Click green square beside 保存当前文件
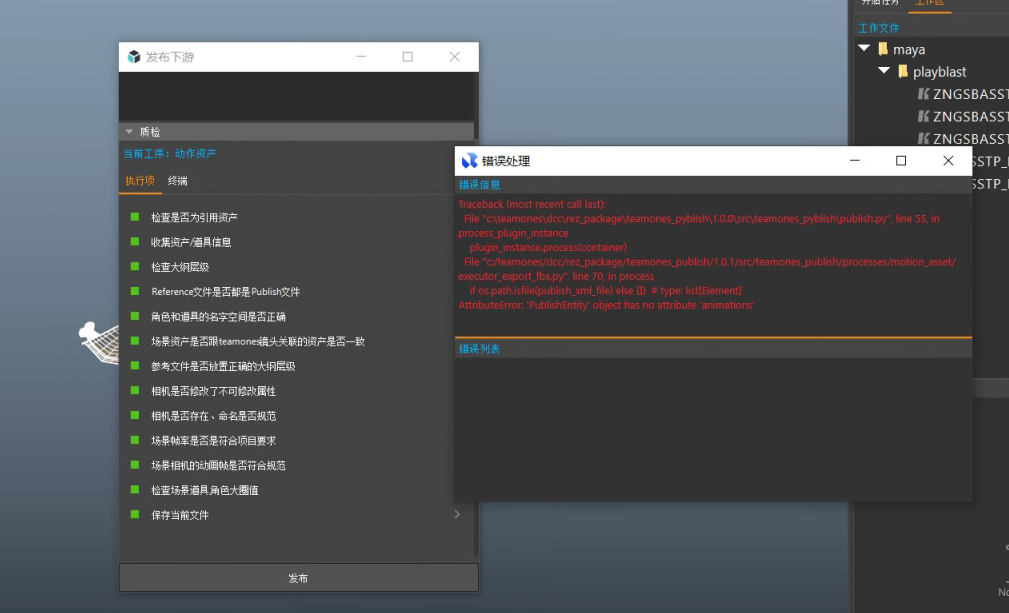Screen dimensions: 1009x613 coord(134,514)
